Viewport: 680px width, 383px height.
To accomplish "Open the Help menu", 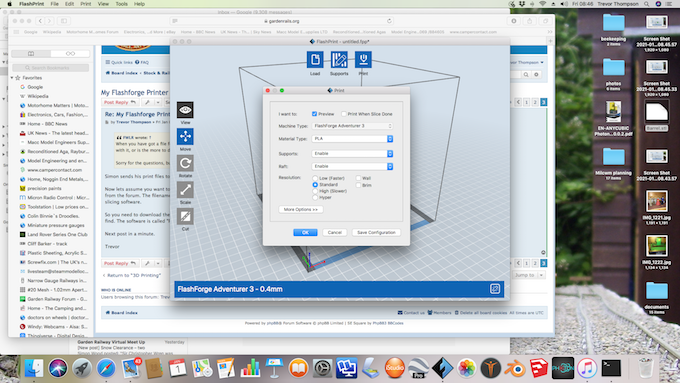I will [139, 4].
